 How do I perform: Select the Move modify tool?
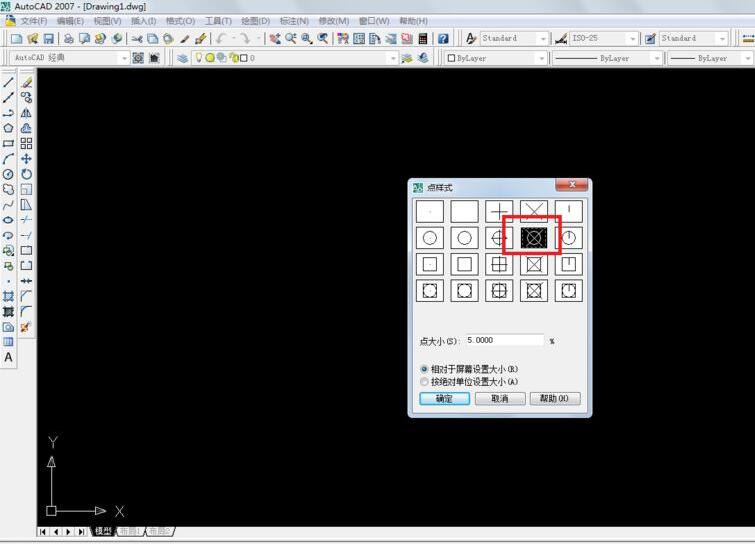(26, 159)
